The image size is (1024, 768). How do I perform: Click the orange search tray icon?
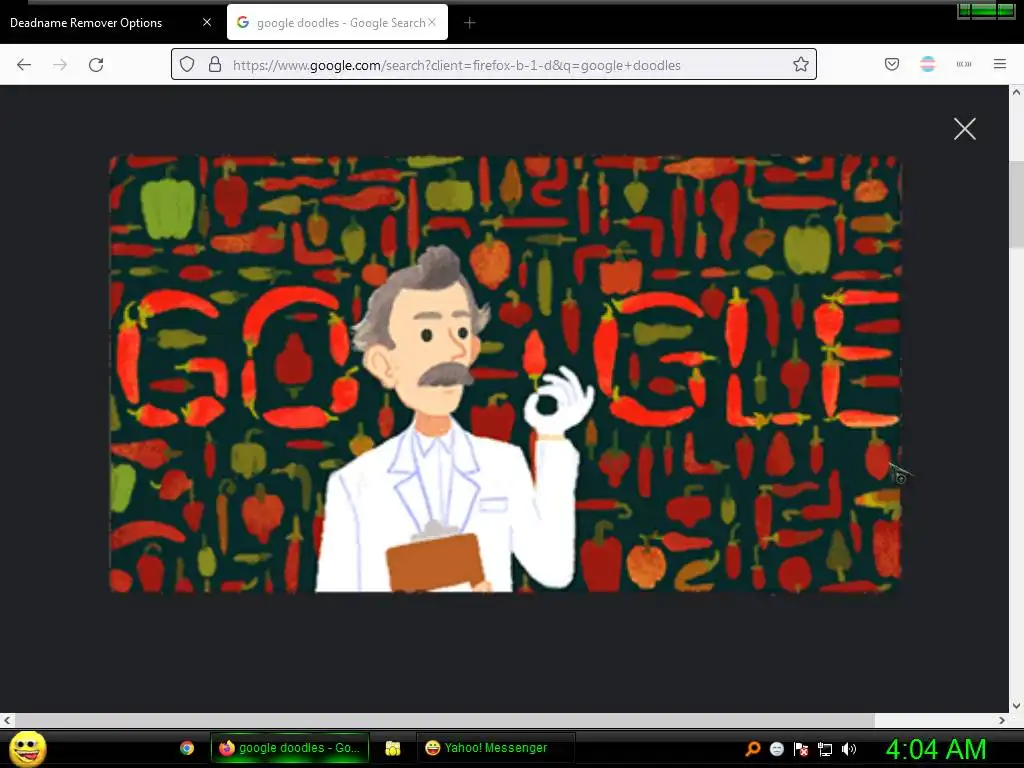753,749
